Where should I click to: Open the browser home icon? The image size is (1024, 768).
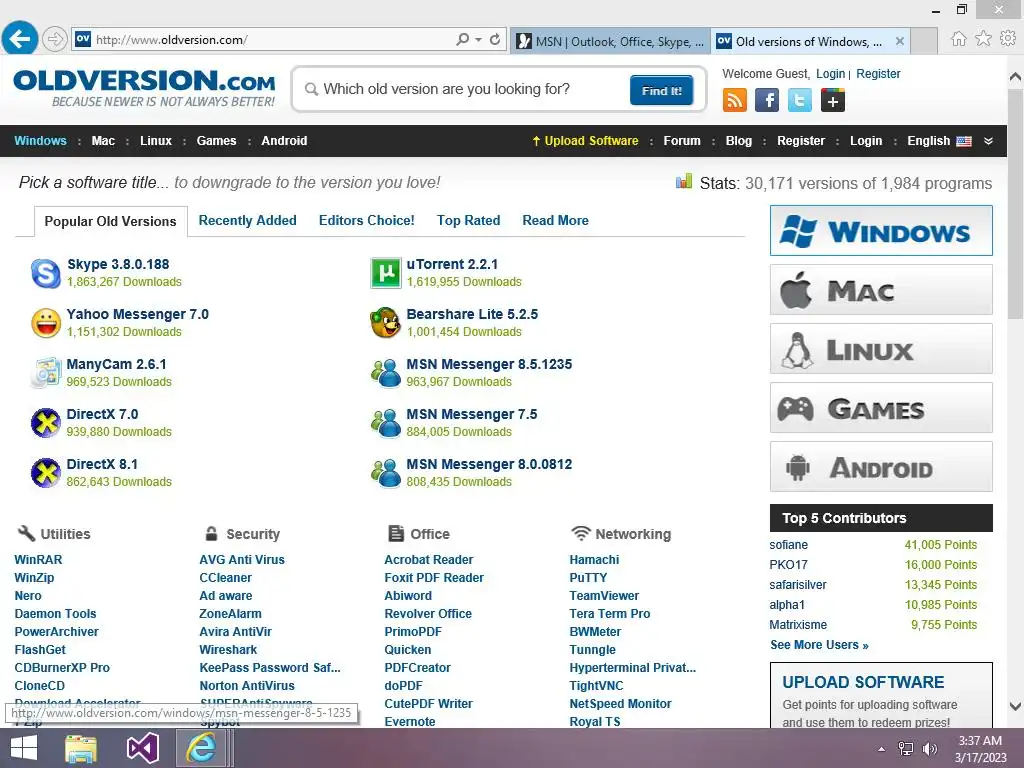click(x=958, y=39)
